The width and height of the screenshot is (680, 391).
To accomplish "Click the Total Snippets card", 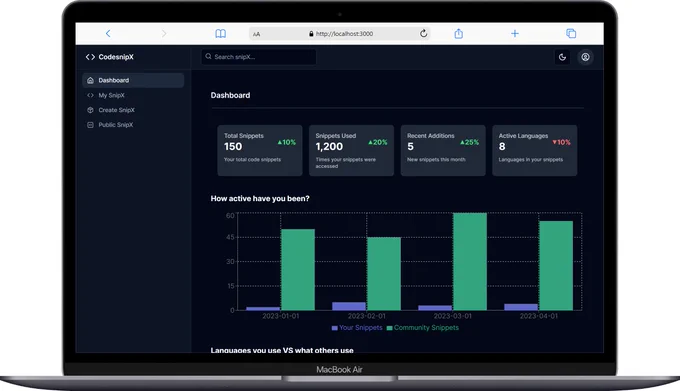I will click(x=260, y=150).
